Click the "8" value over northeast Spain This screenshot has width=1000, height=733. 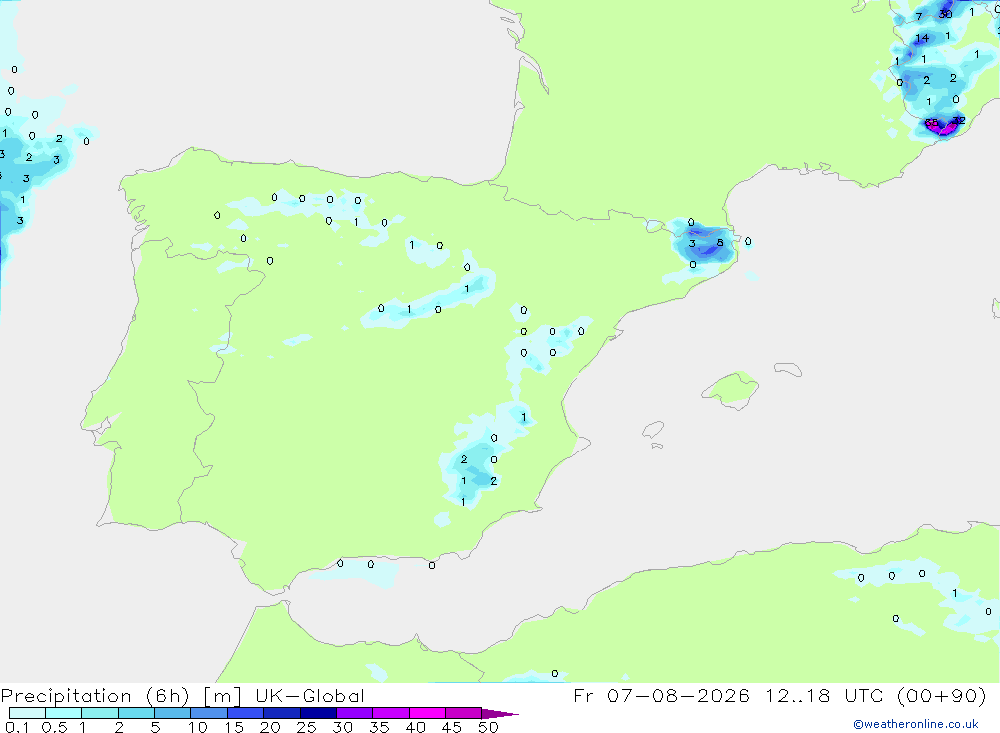click(720, 242)
